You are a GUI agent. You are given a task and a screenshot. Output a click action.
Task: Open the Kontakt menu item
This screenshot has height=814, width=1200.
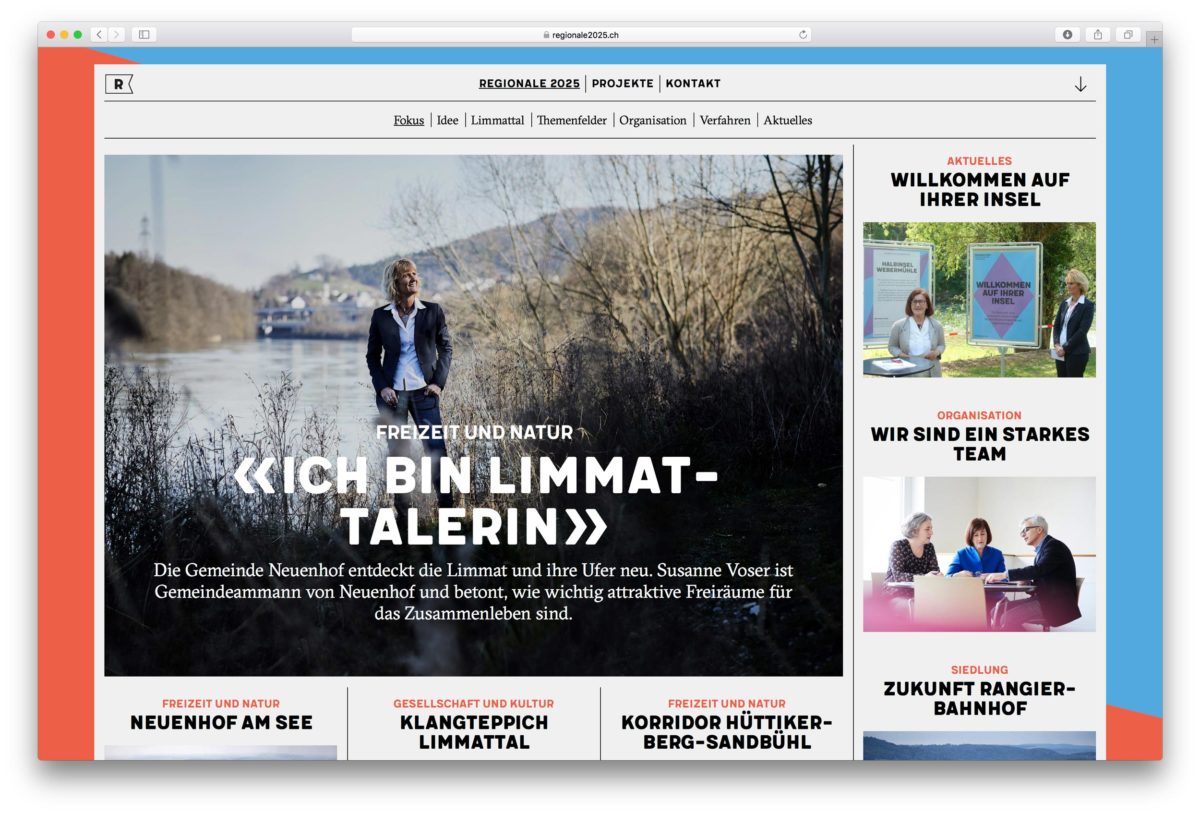693,84
